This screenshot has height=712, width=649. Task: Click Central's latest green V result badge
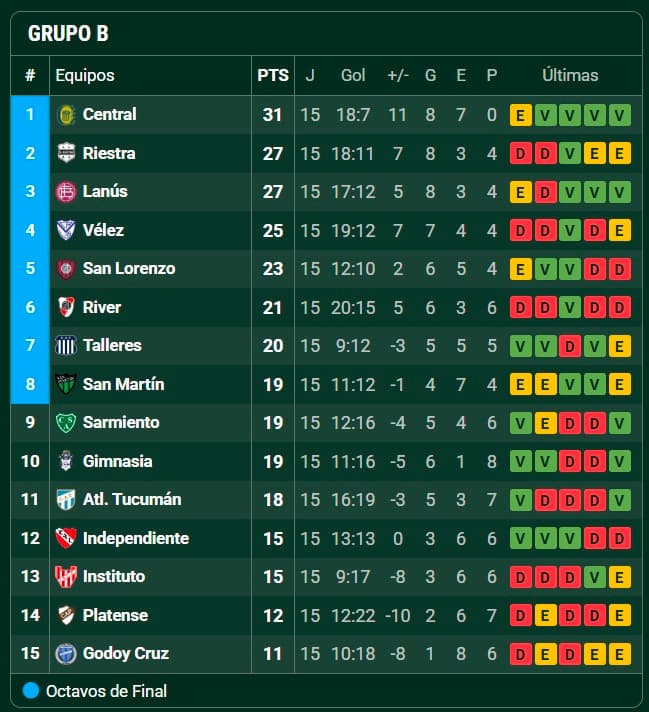(x=620, y=115)
